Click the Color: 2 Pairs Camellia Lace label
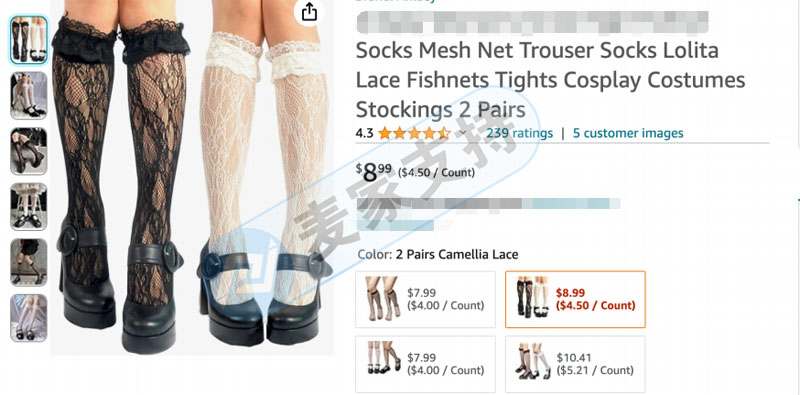 pos(438,254)
